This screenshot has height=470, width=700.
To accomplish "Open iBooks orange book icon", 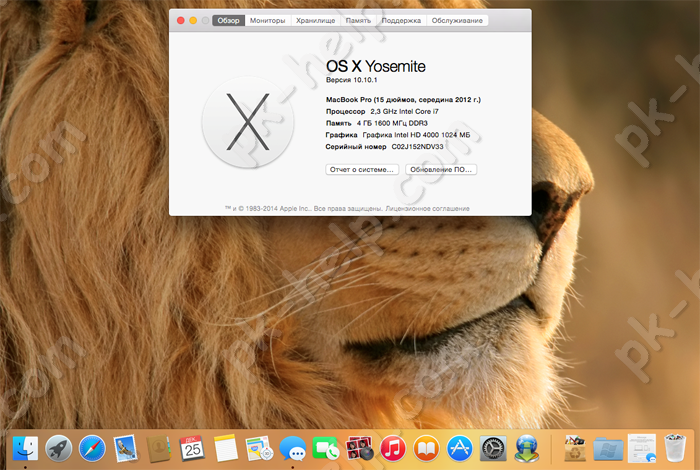I will 426,448.
